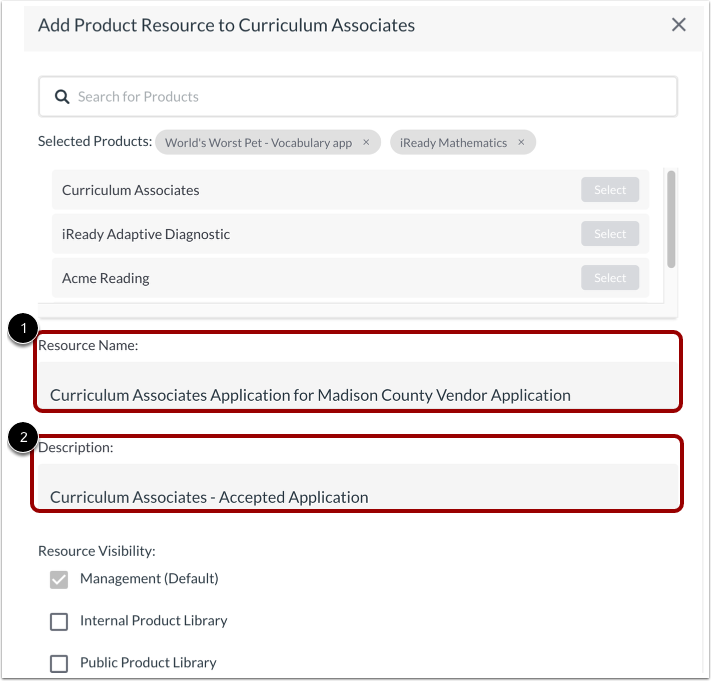Select the Curriculum Associates product
This screenshot has height=681, width=711.
pyautogui.click(x=609, y=190)
